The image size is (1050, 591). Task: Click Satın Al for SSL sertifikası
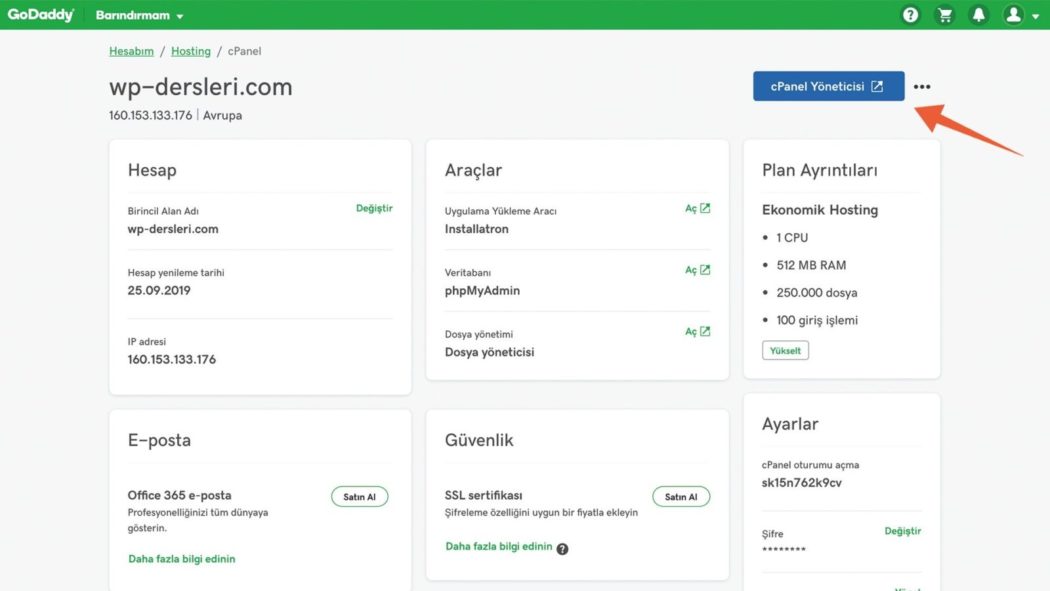(x=681, y=497)
